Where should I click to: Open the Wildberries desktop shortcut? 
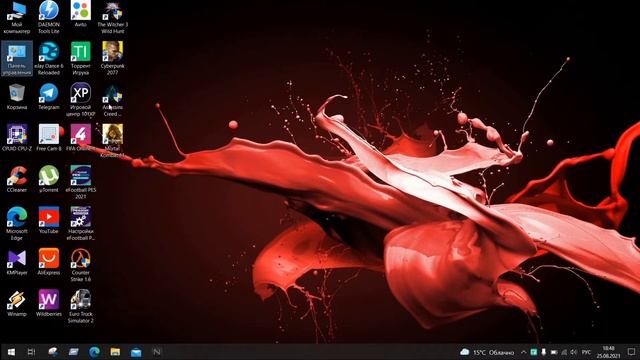(49, 304)
